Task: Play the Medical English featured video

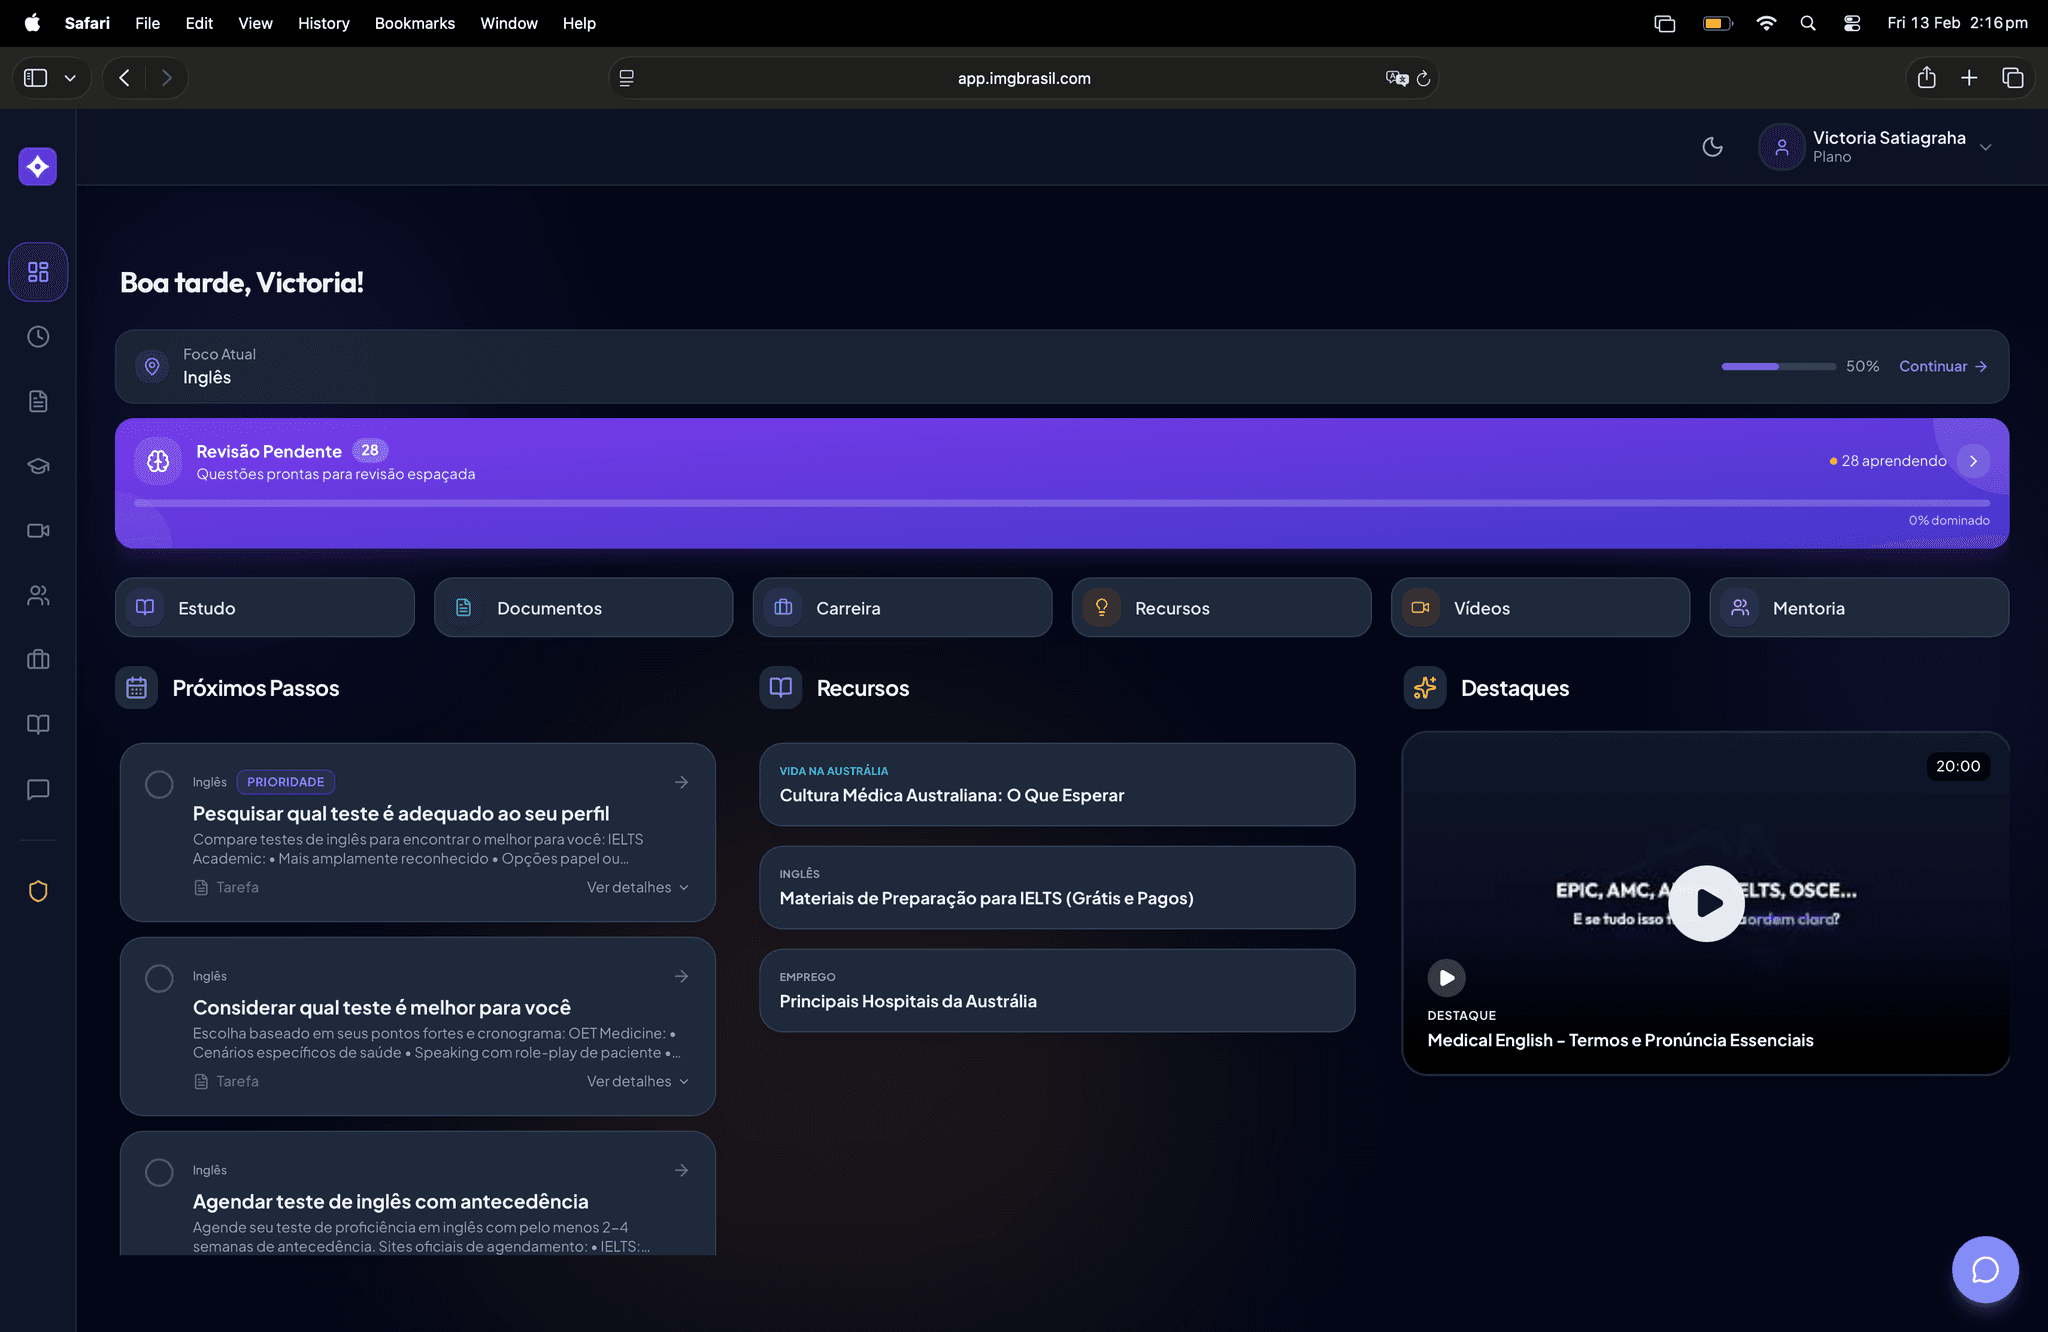Action: 1706,903
